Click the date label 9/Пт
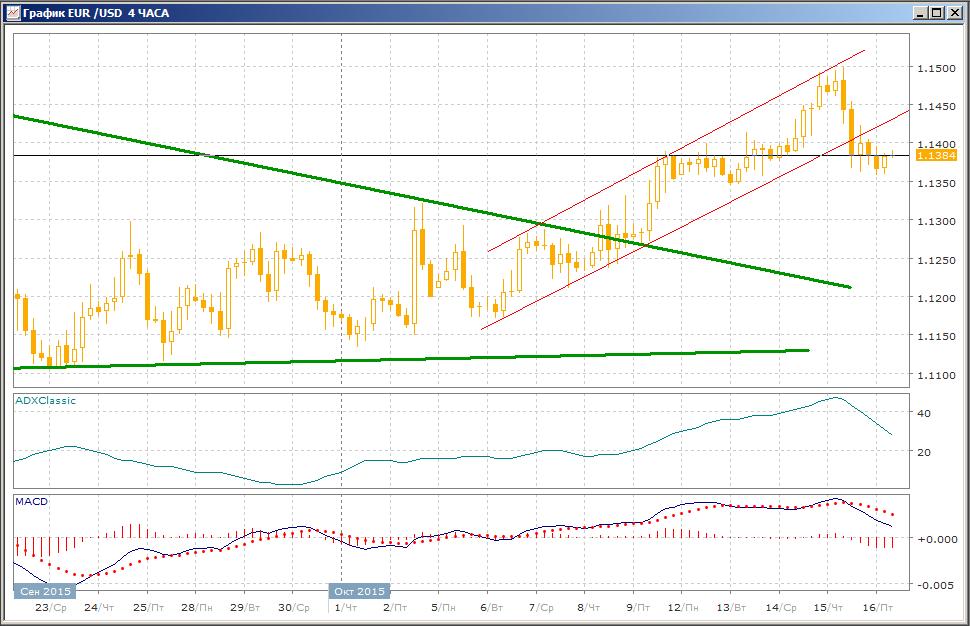 (638, 607)
